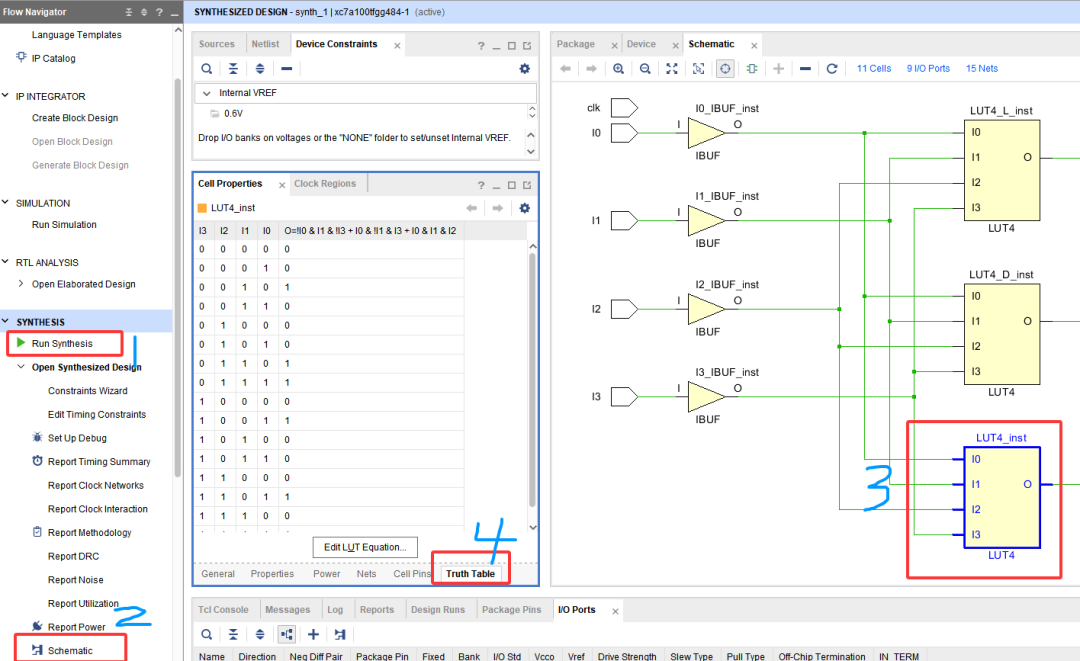
Task: Click the add port plus icon in I/O Ports
Action: (313, 634)
